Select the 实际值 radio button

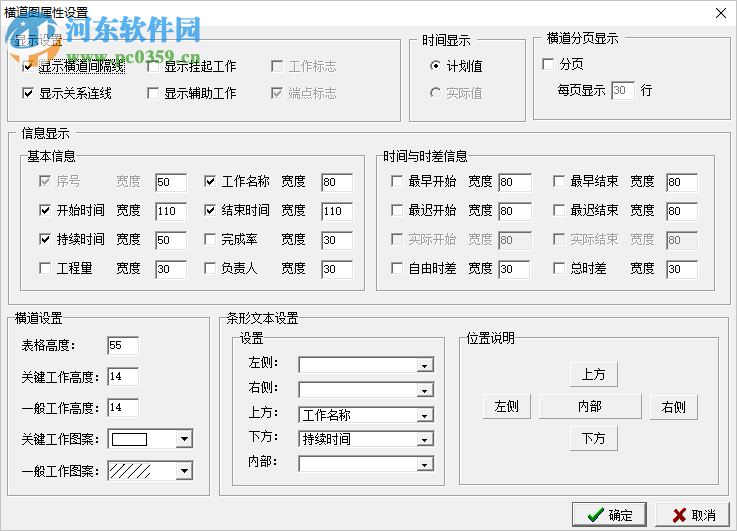(x=435, y=93)
